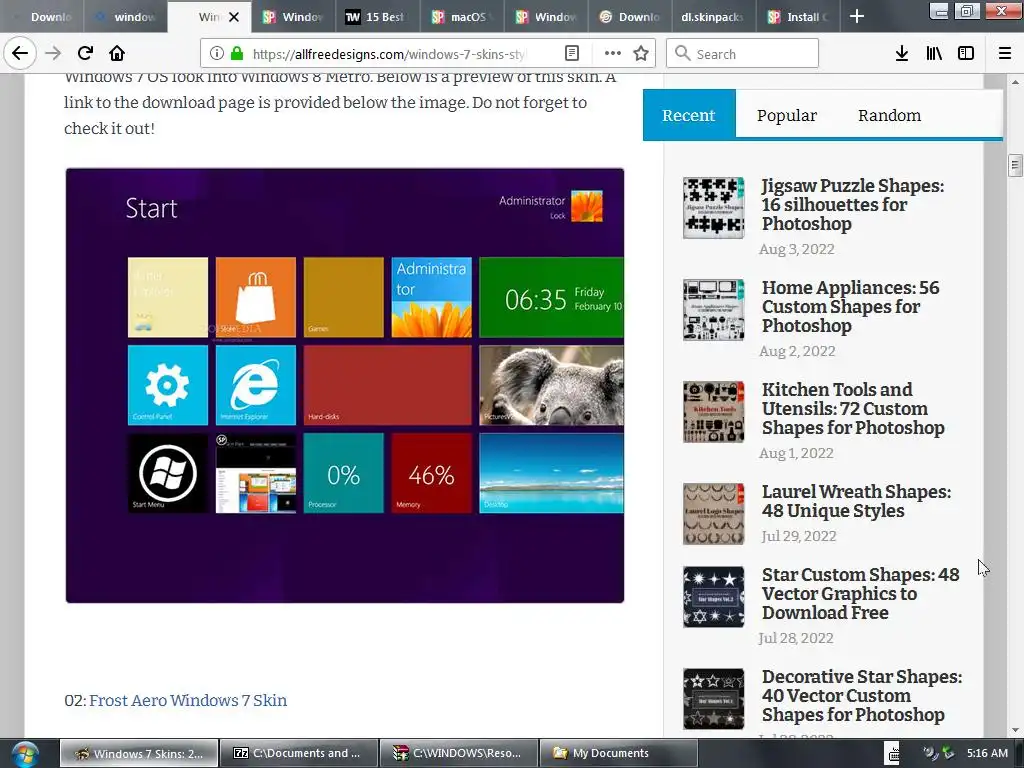Switch to the first Downlo tab
The height and width of the screenshot is (768, 1024).
tap(42, 17)
